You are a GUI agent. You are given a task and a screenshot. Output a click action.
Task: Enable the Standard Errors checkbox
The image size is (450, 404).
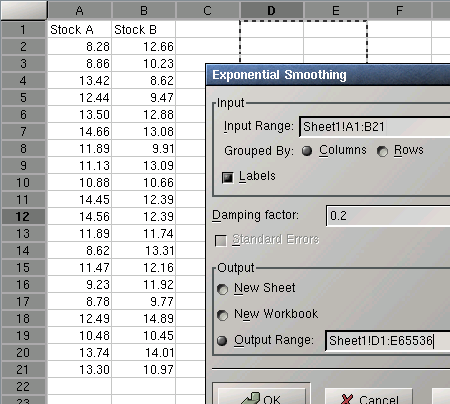221,240
